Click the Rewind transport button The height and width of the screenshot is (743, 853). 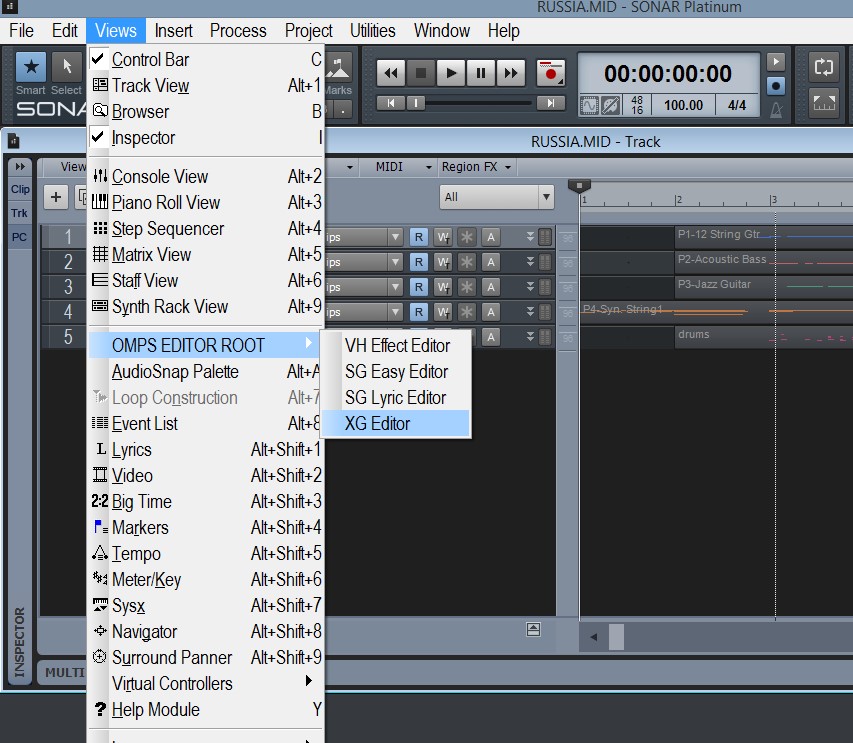(x=391, y=73)
